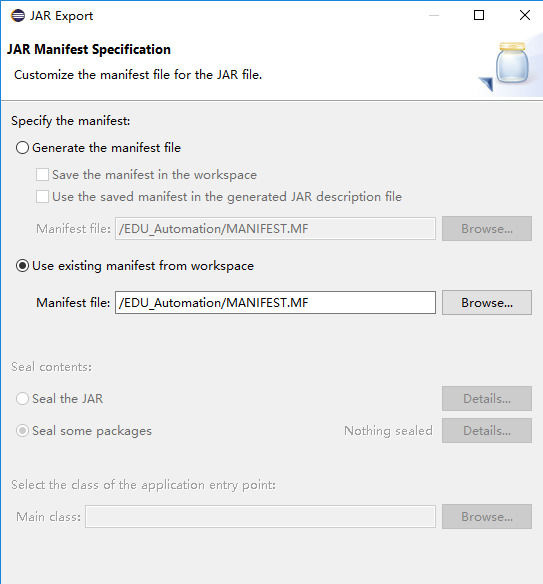Viewport: 543px width, 584px height.
Task: Close the JAR Export dialog
Action: click(525, 15)
